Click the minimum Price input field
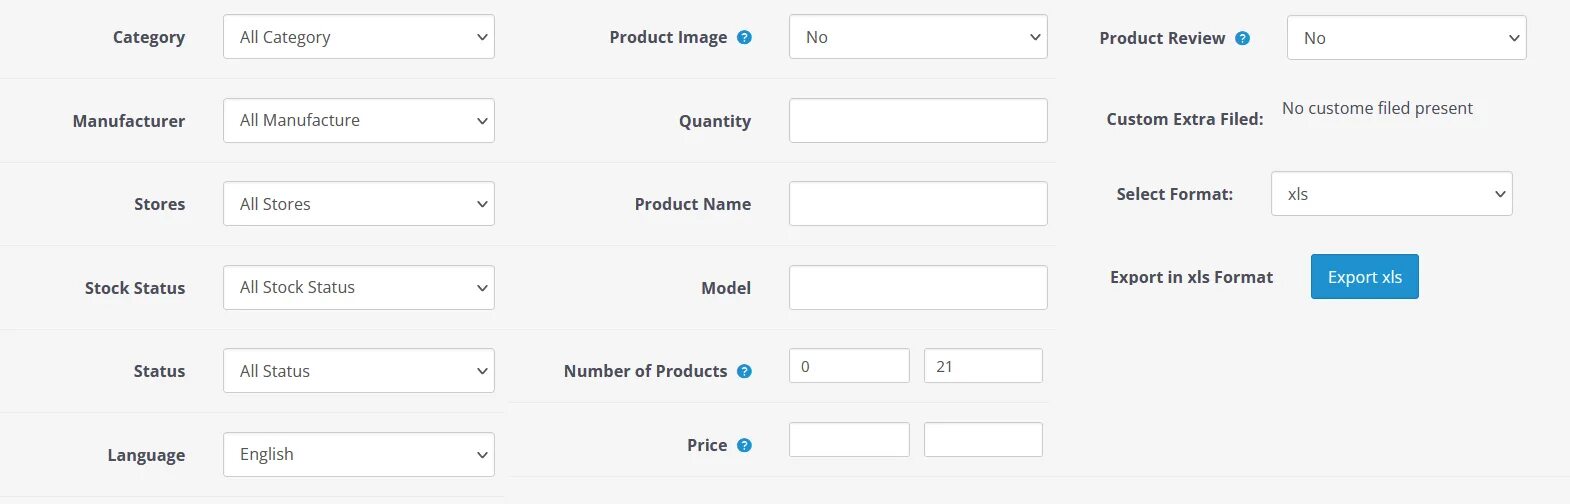1570x504 pixels. 849,440
